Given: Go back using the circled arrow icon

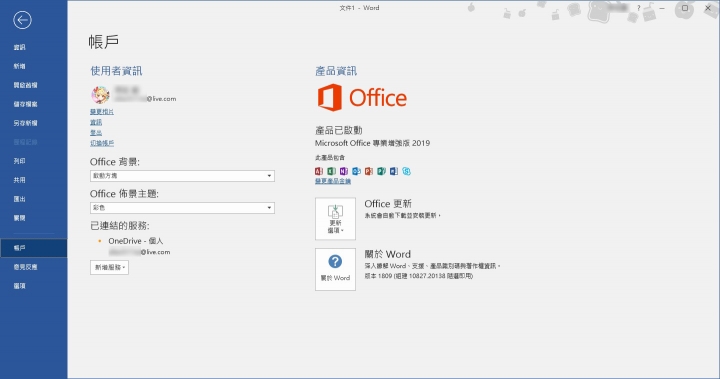Looking at the screenshot, I should (22, 20).
